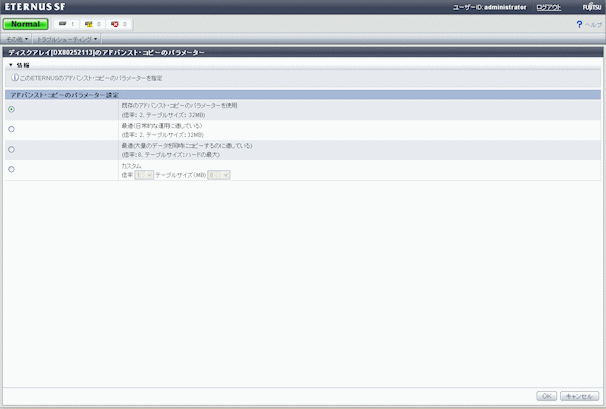606x409 pixels.
Task: Click the カスタム option label
Action: point(131,166)
